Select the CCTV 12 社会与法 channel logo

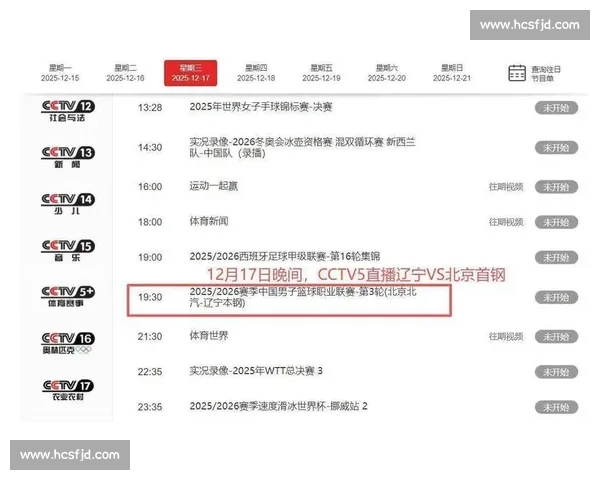[x=68, y=111]
